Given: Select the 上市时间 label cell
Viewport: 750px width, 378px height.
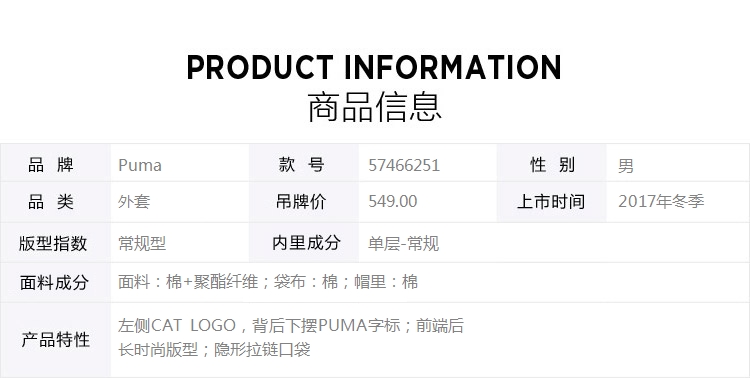Looking at the screenshot, I should tap(551, 202).
